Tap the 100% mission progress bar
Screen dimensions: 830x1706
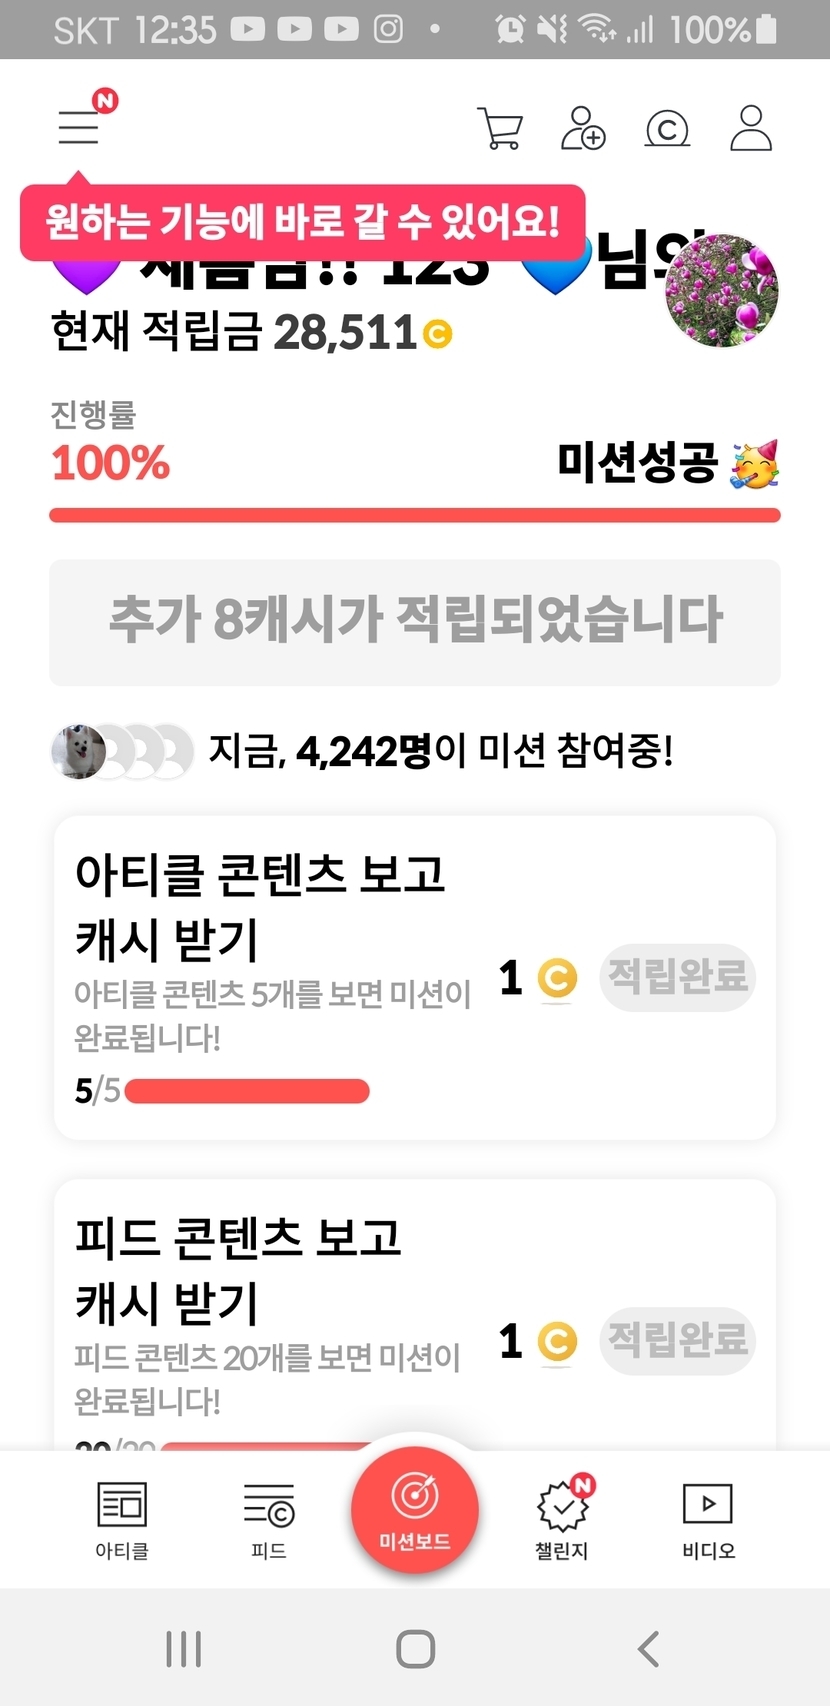[x=415, y=515]
